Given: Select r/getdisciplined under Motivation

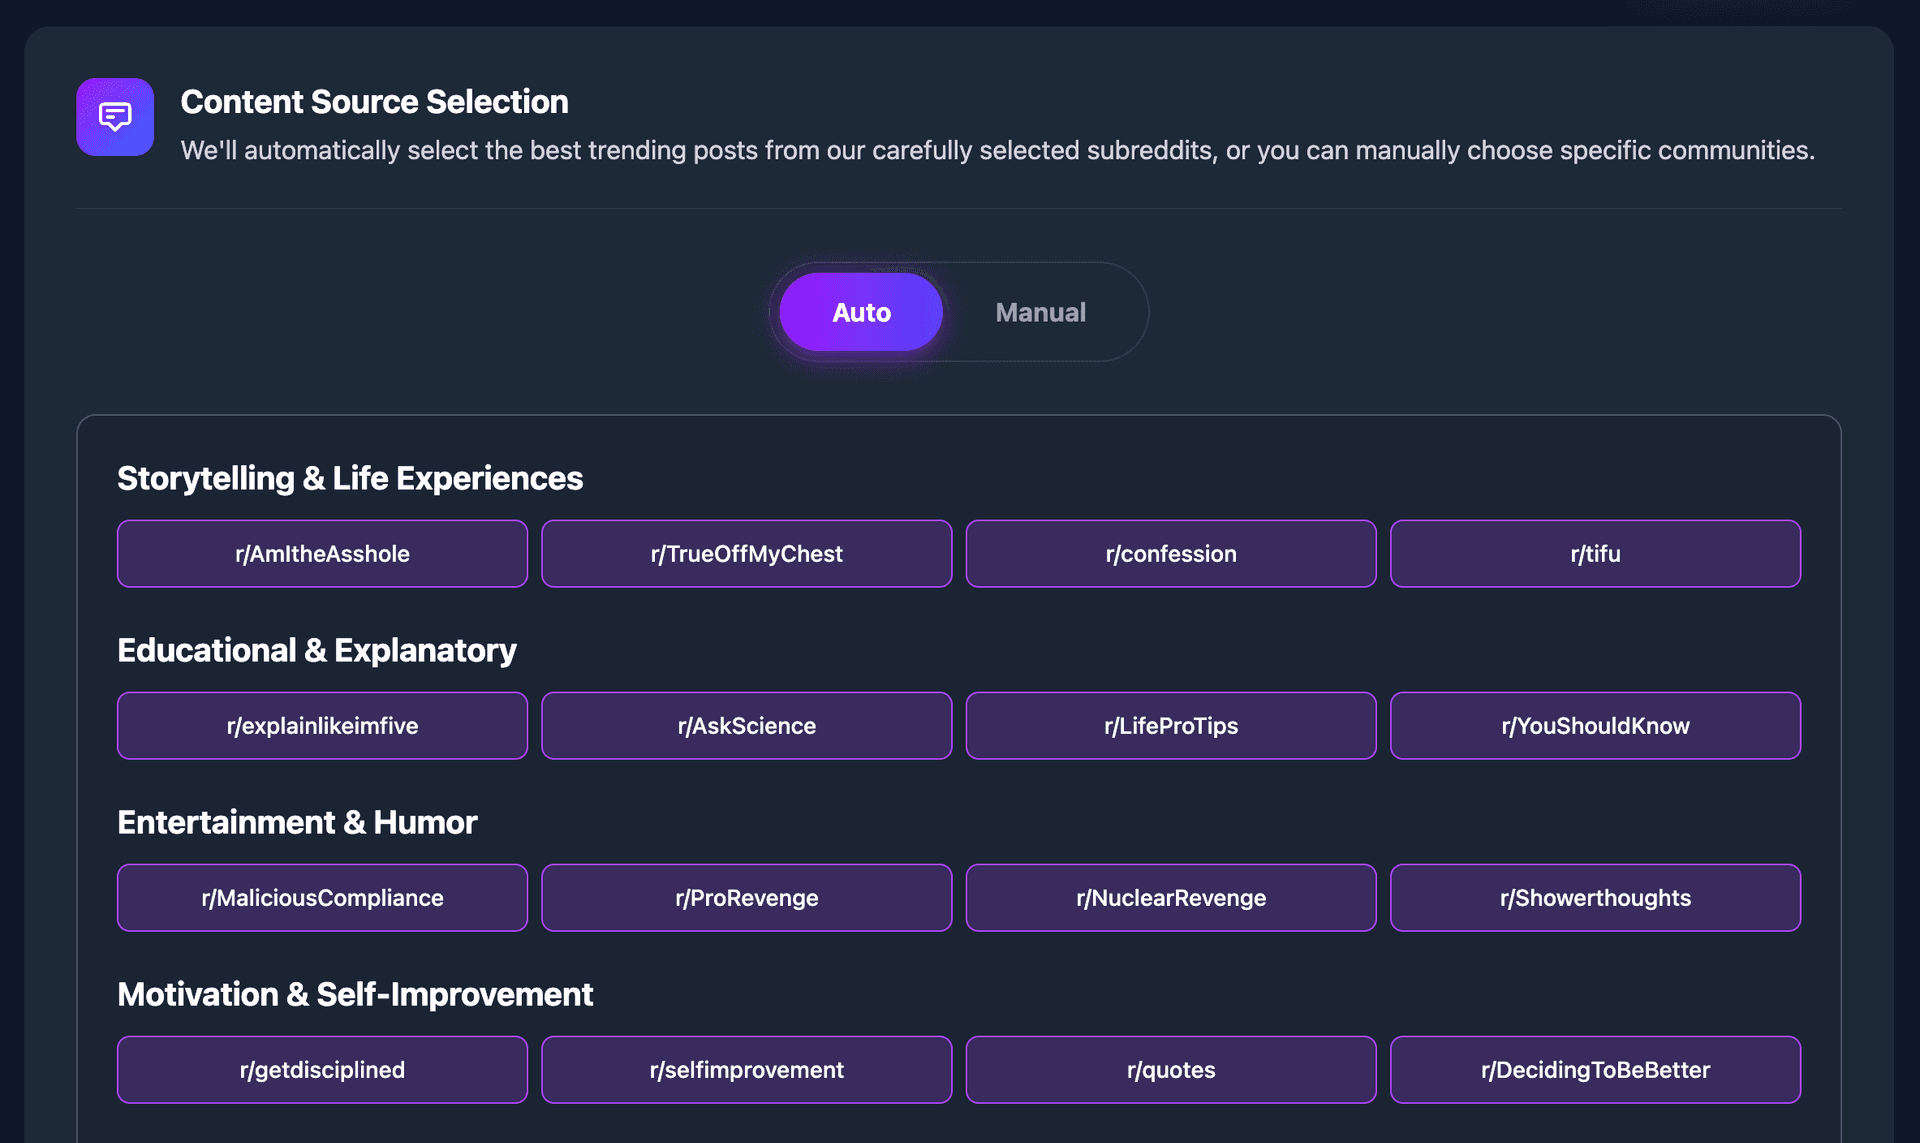Looking at the screenshot, I should 322,1069.
